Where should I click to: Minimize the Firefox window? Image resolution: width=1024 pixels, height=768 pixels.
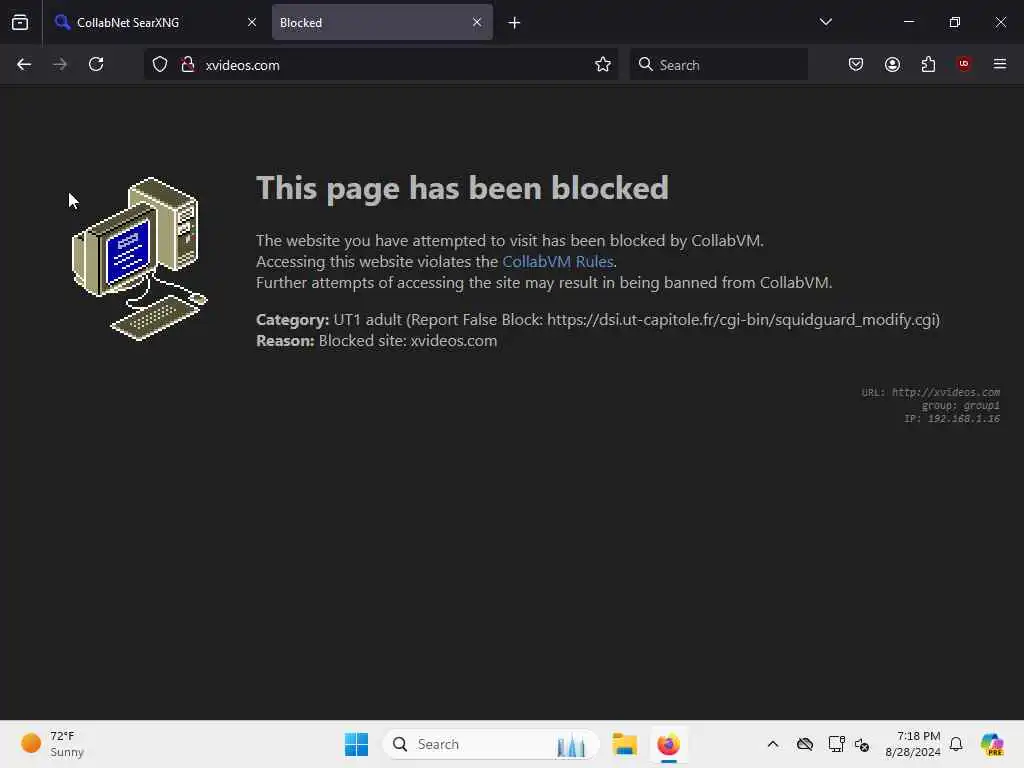(908, 22)
